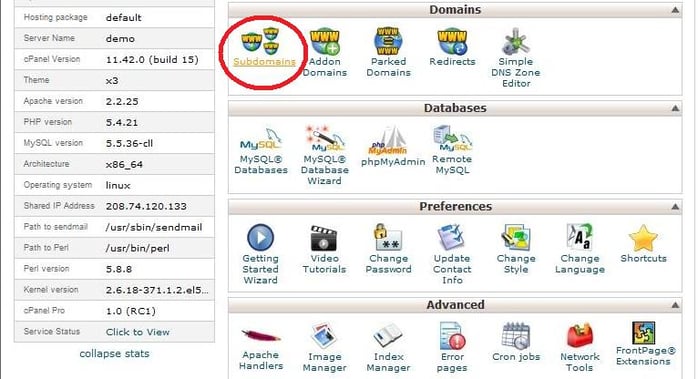This screenshot has height=379, width=698.
Task: Open Apache Handlers
Action: 261,336
